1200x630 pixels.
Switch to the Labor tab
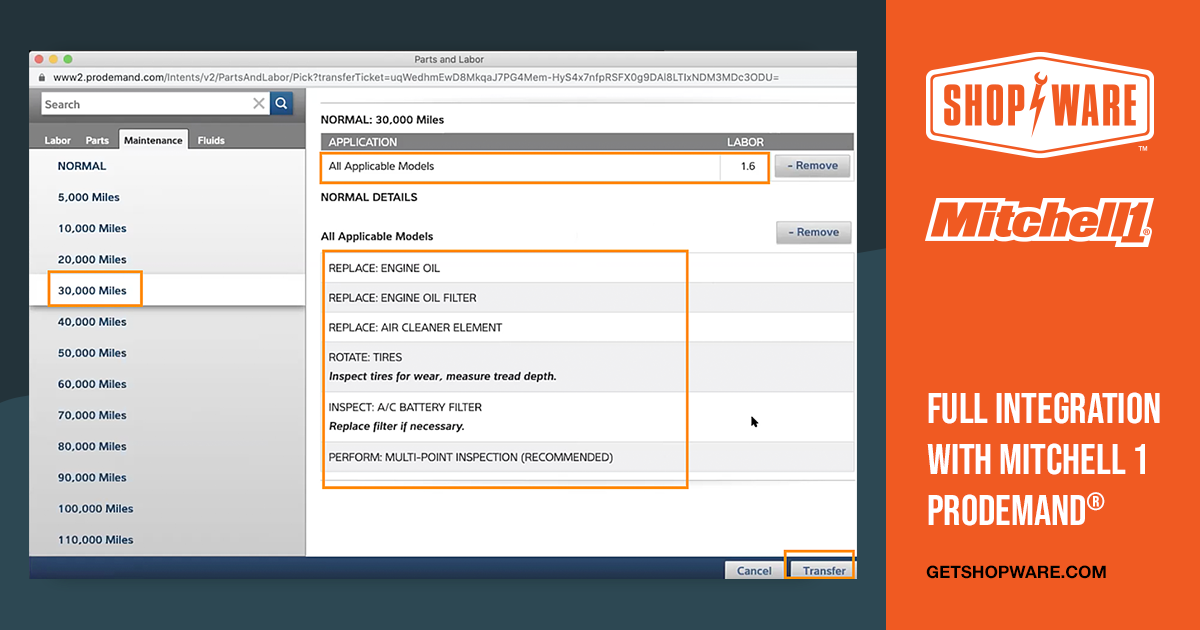58,141
